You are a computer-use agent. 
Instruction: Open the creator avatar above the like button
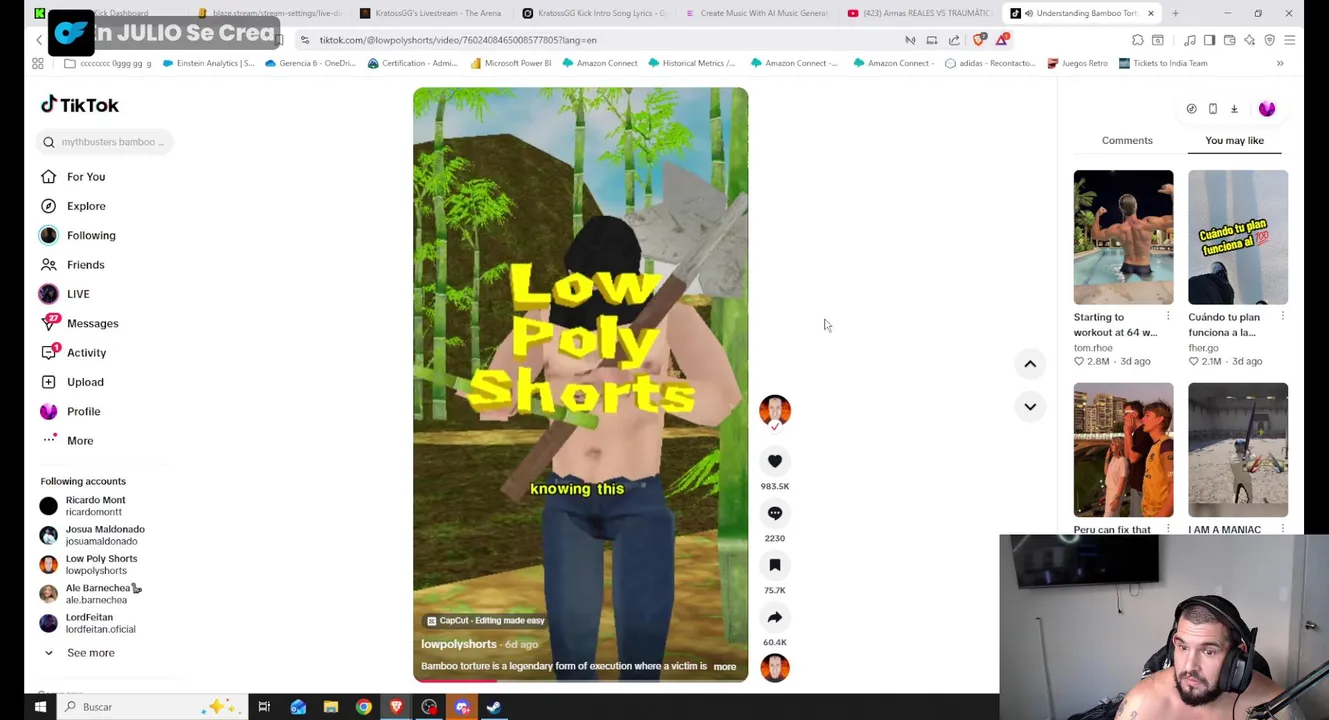click(775, 410)
